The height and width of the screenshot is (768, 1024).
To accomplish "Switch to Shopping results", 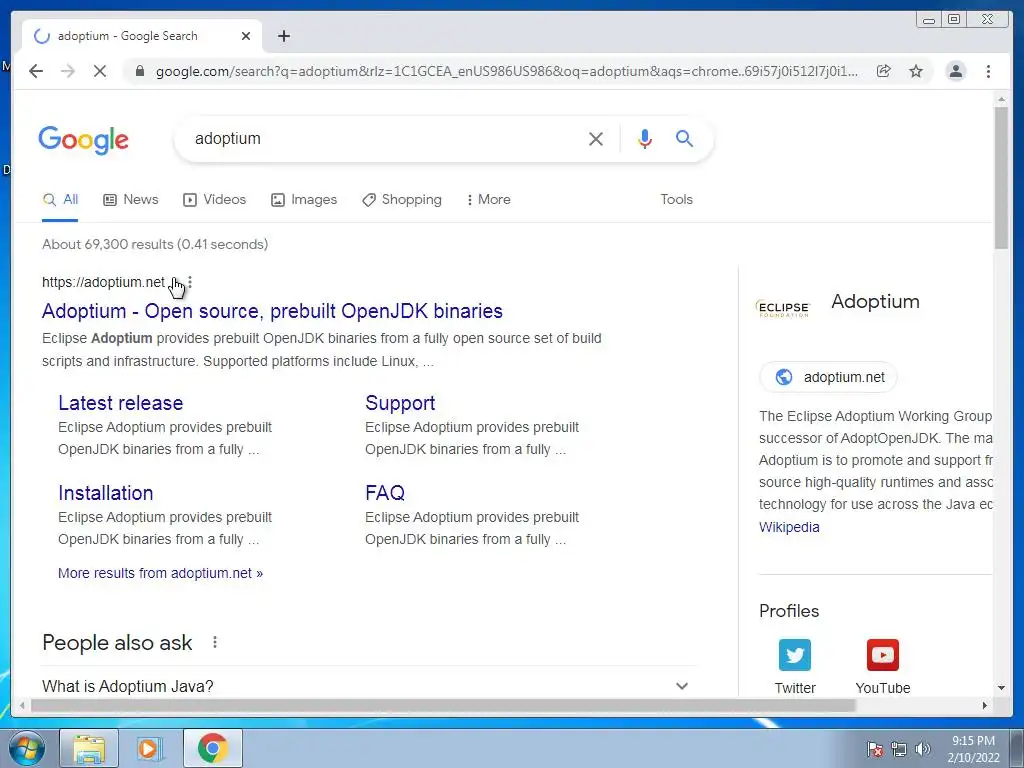I will 402,200.
